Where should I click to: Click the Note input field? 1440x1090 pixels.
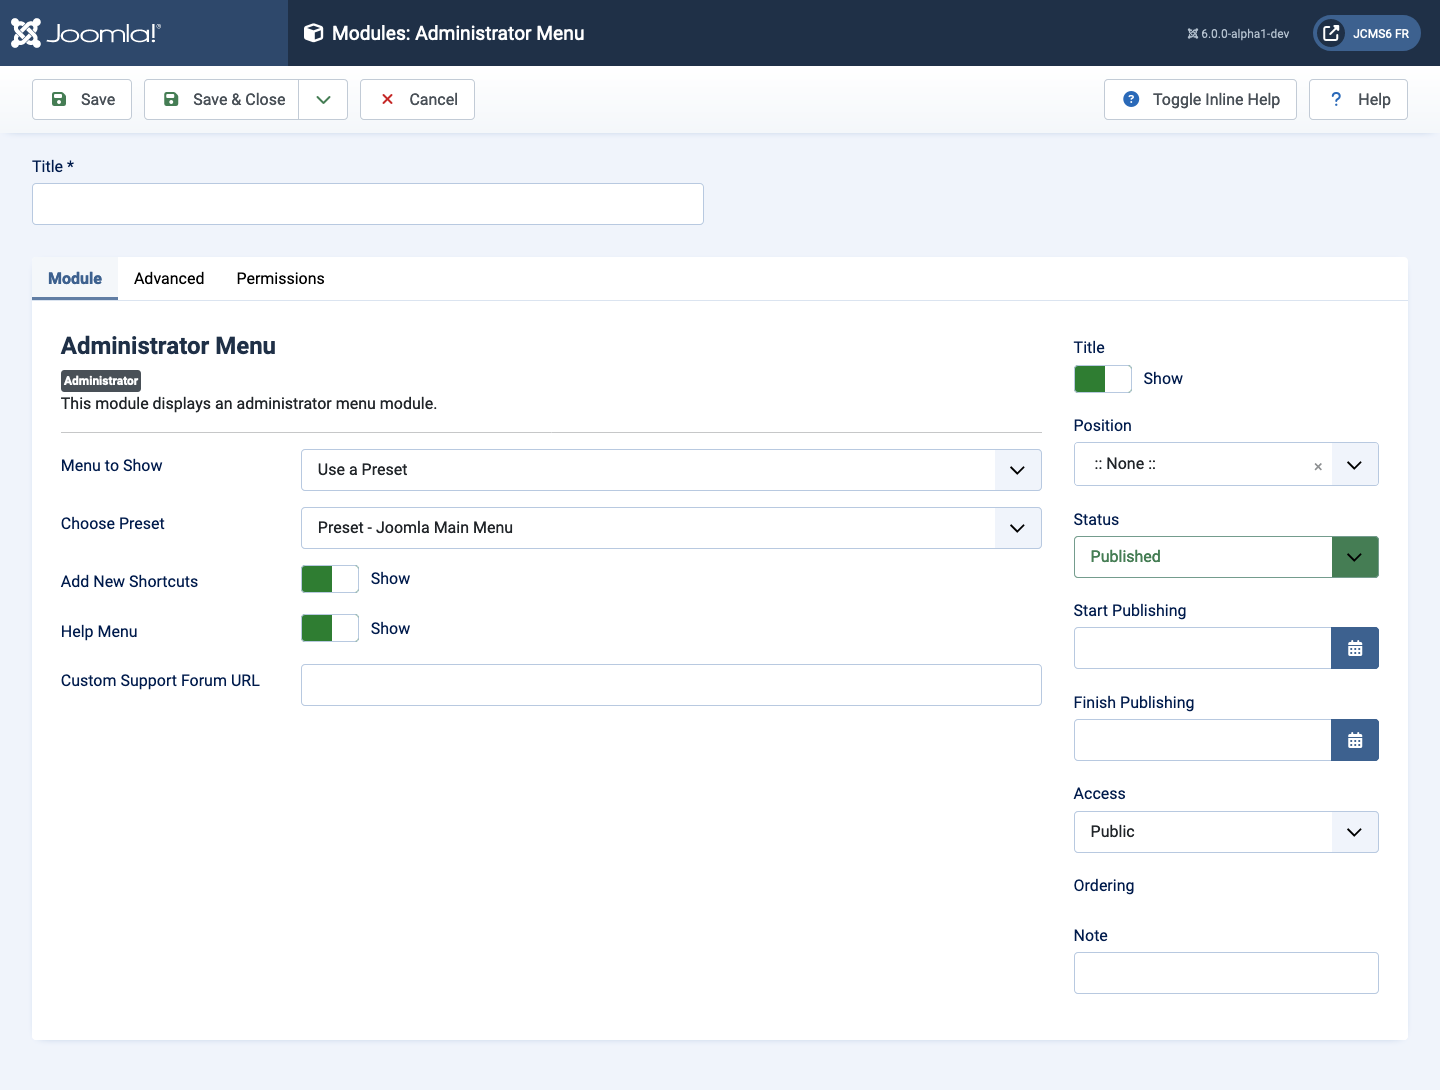pyautogui.click(x=1226, y=973)
